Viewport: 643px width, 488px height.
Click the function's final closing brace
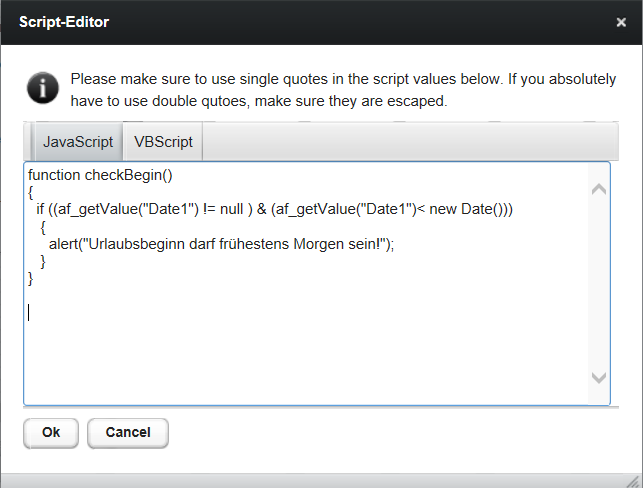point(30,279)
